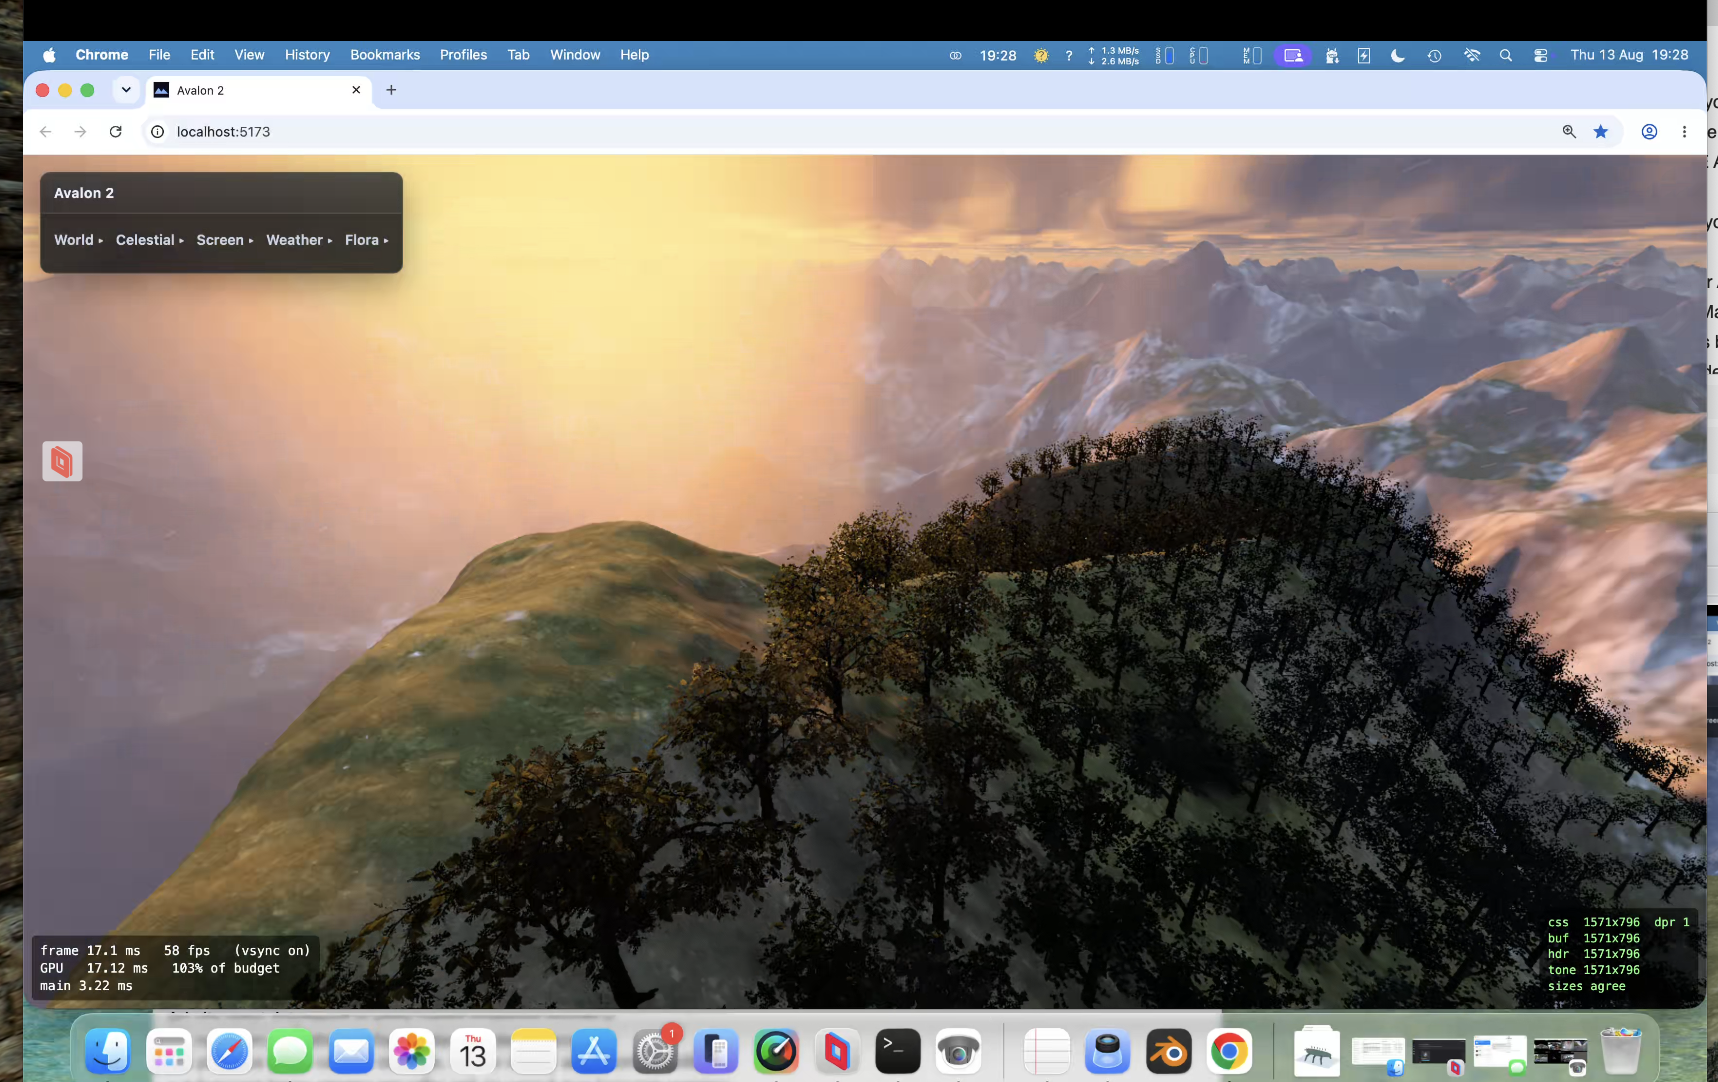The height and width of the screenshot is (1082, 1718).
Task: Click the main 3.22 ms readout
Action: [x=86, y=986]
